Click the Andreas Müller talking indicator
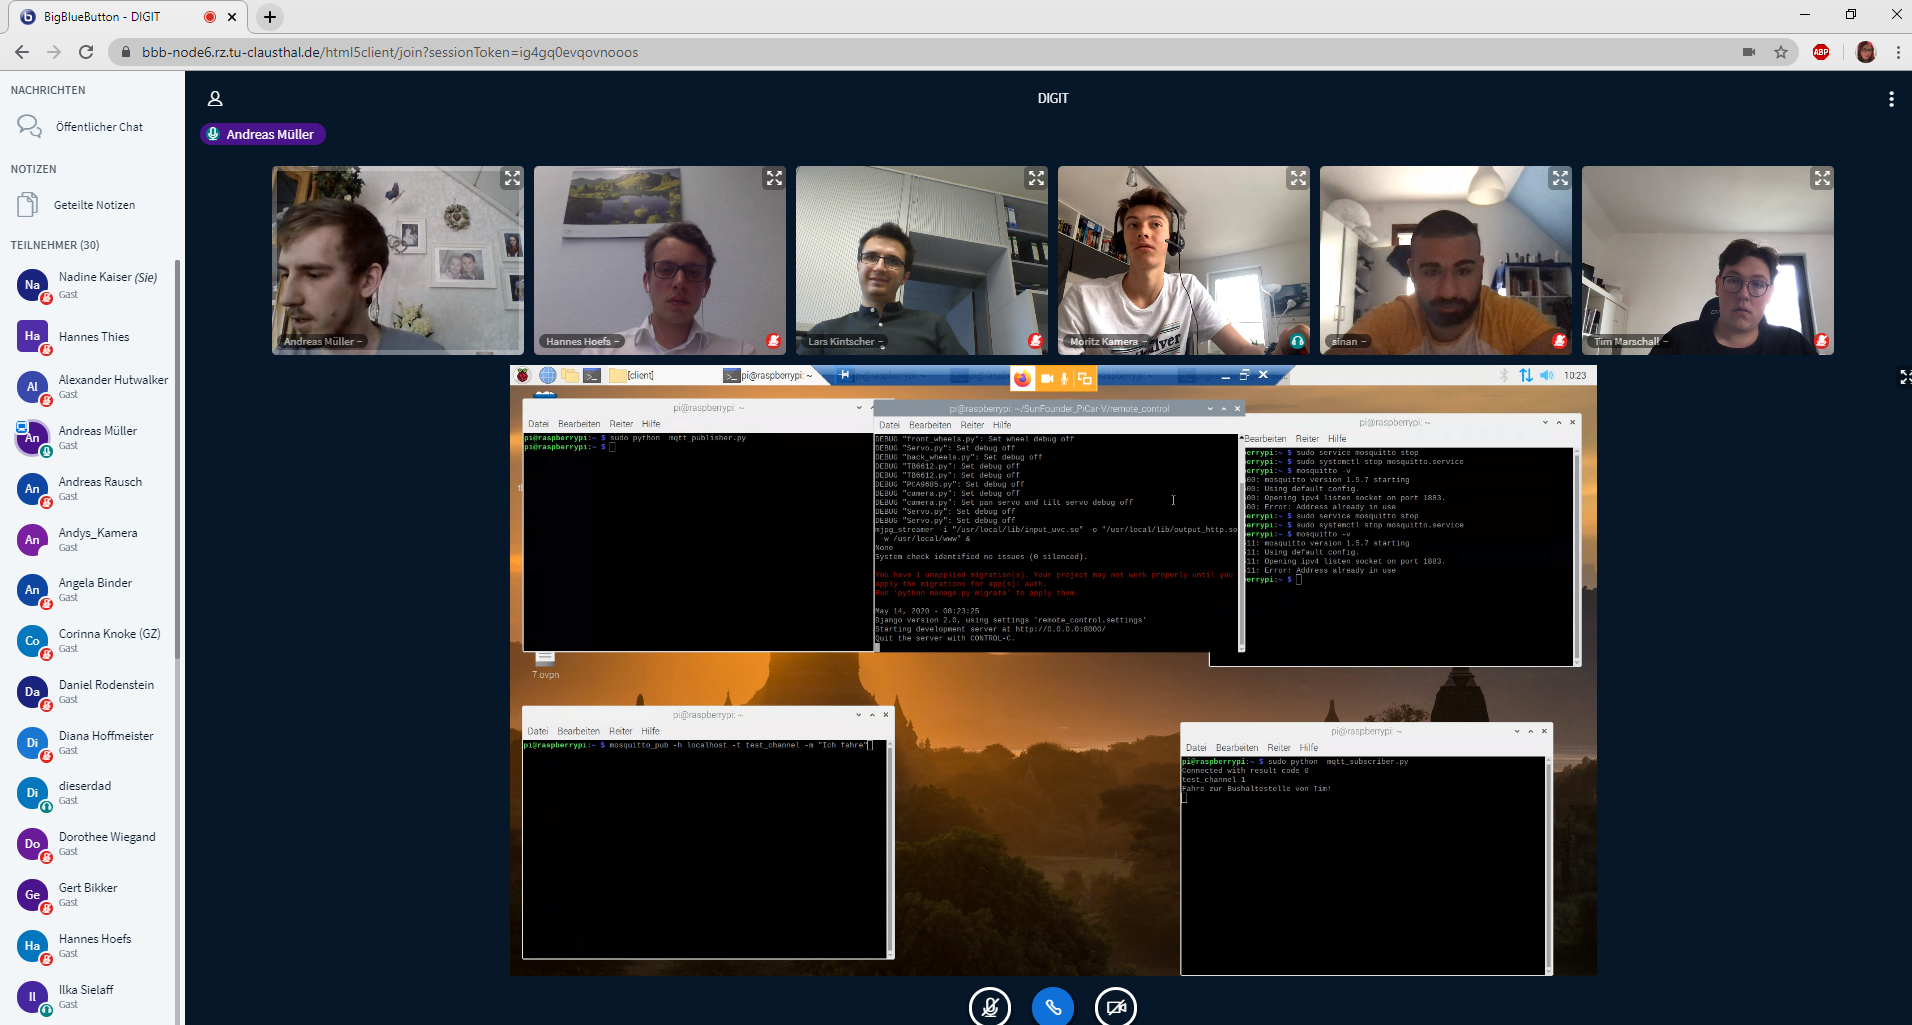This screenshot has width=1912, height=1025. pos(262,134)
